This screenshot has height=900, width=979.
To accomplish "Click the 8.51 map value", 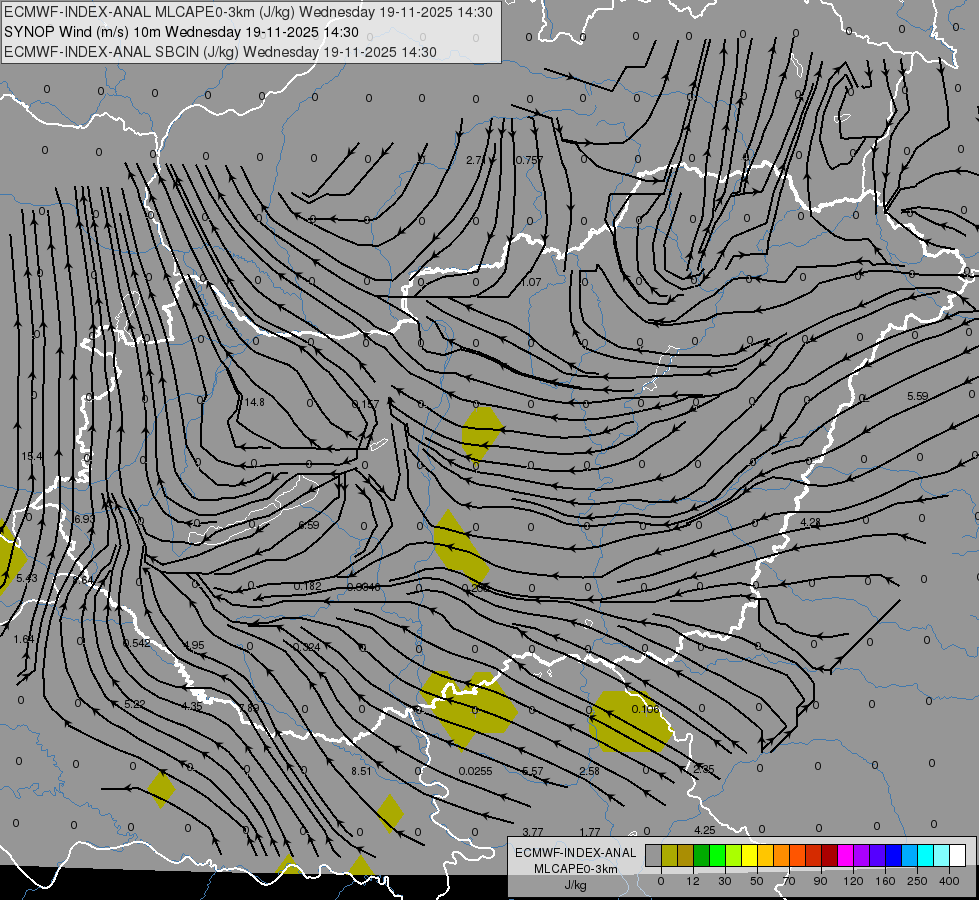I will [361, 771].
